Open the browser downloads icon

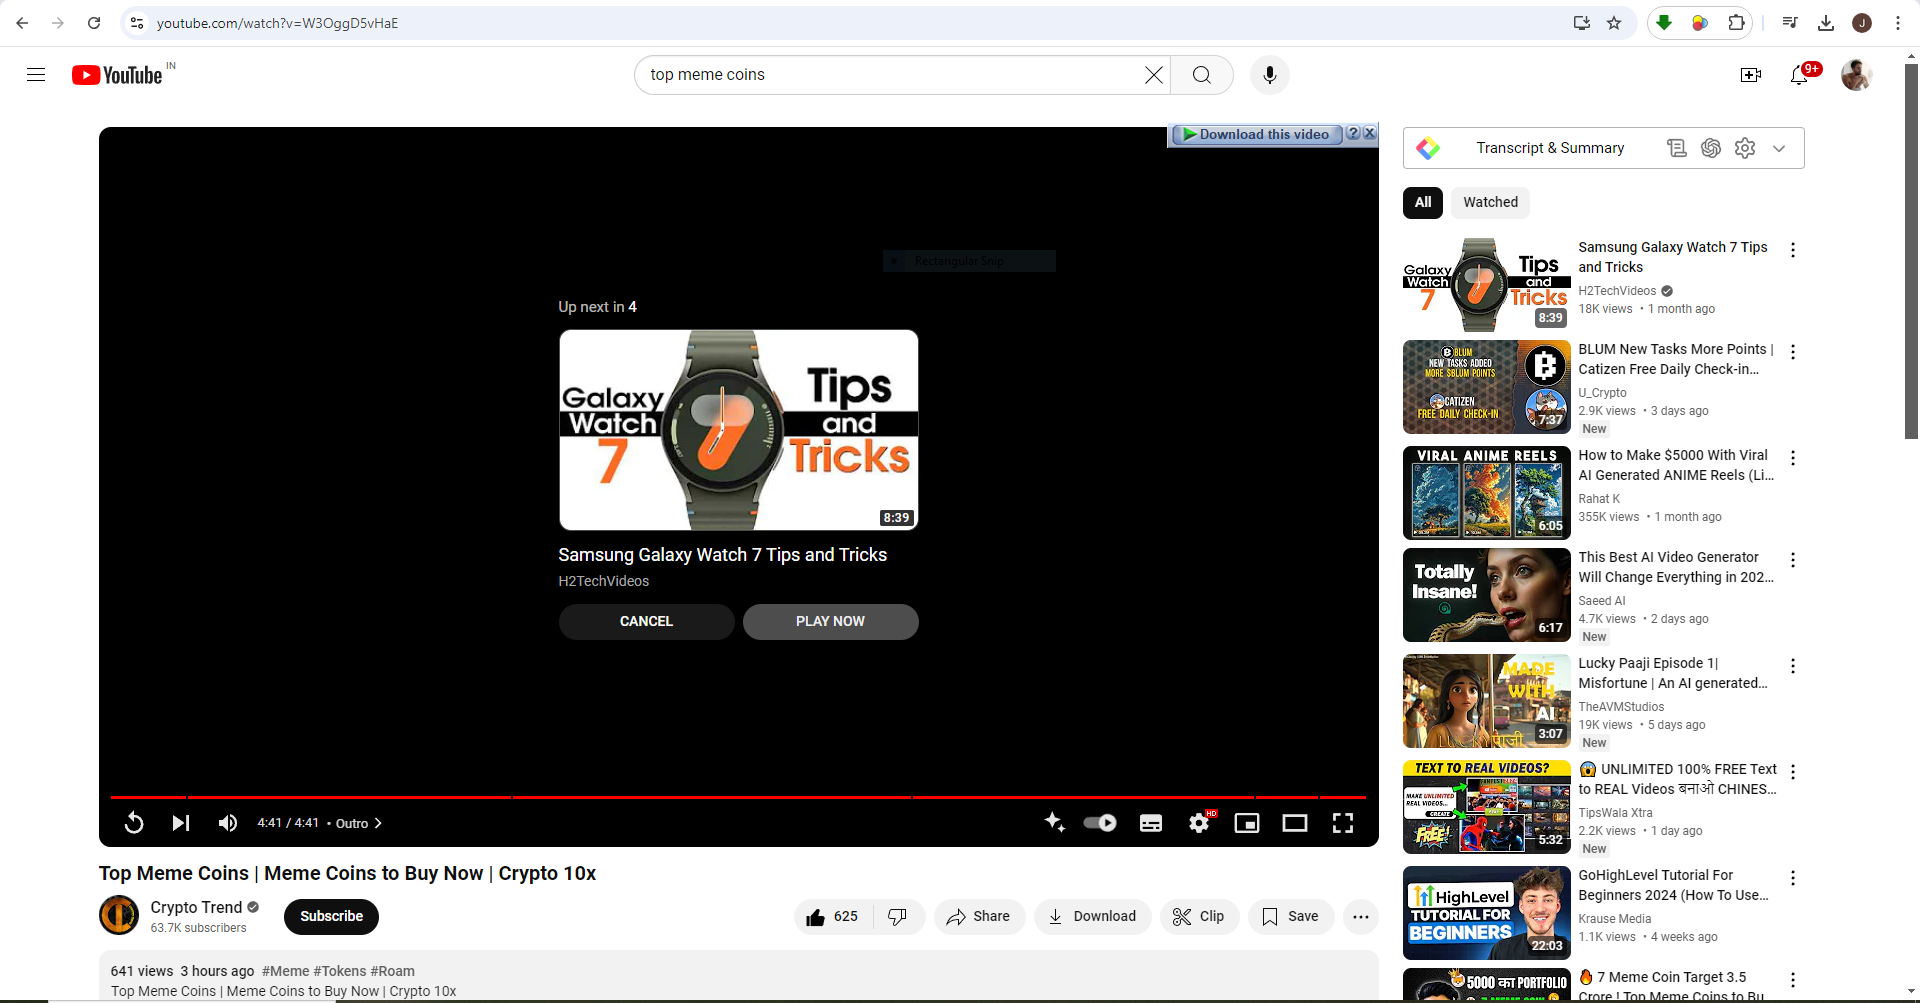(1826, 23)
